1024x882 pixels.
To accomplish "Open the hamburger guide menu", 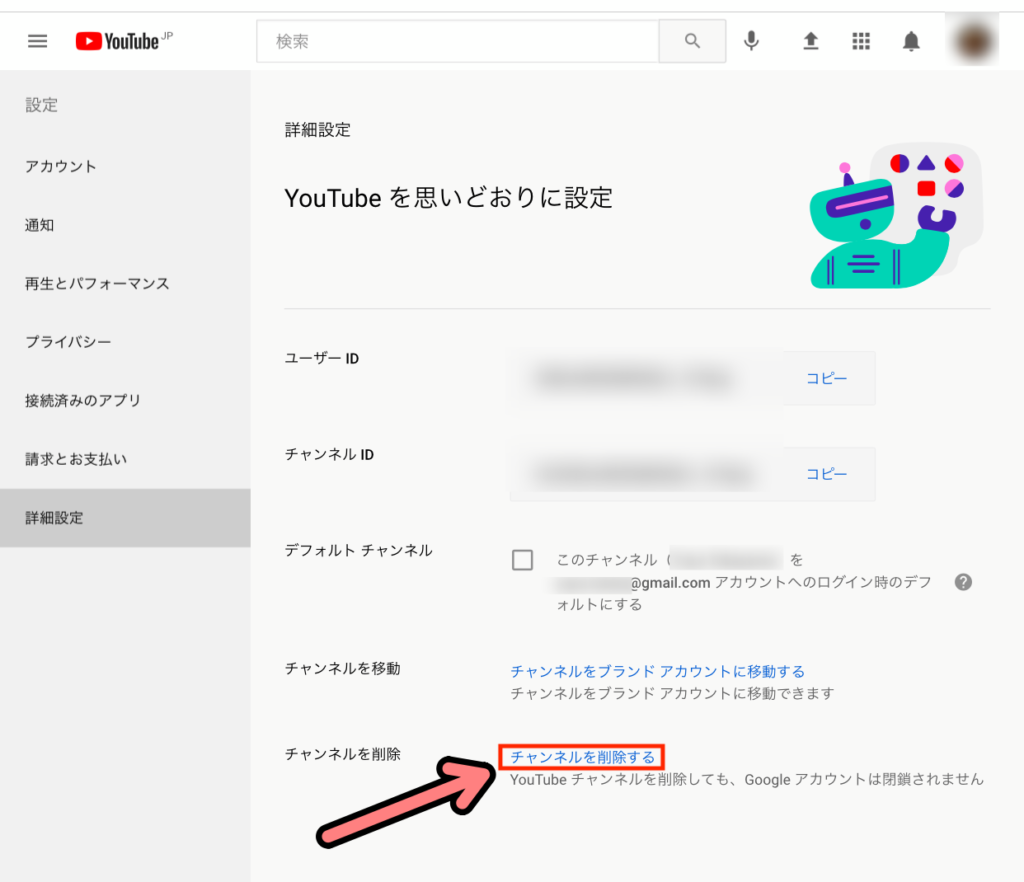I will 37,41.
